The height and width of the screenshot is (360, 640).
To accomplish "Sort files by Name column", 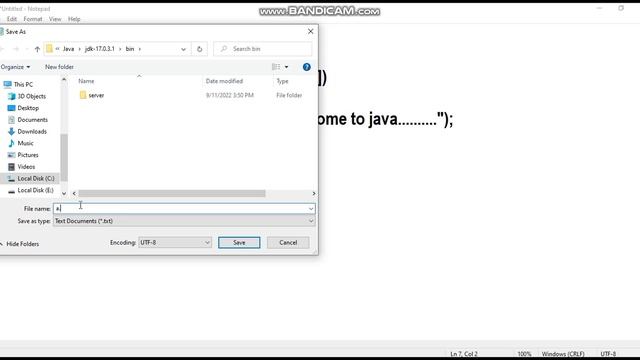I will 86,81.
